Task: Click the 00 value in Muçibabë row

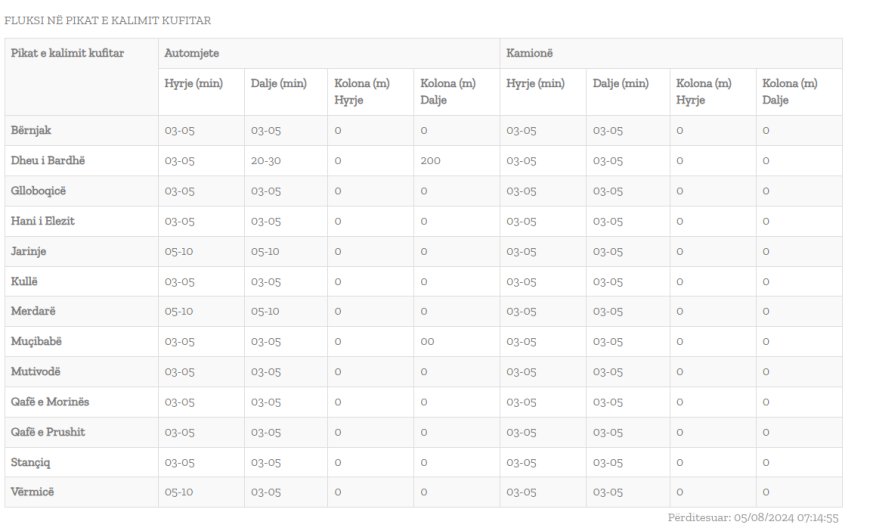Action: (427, 342)
